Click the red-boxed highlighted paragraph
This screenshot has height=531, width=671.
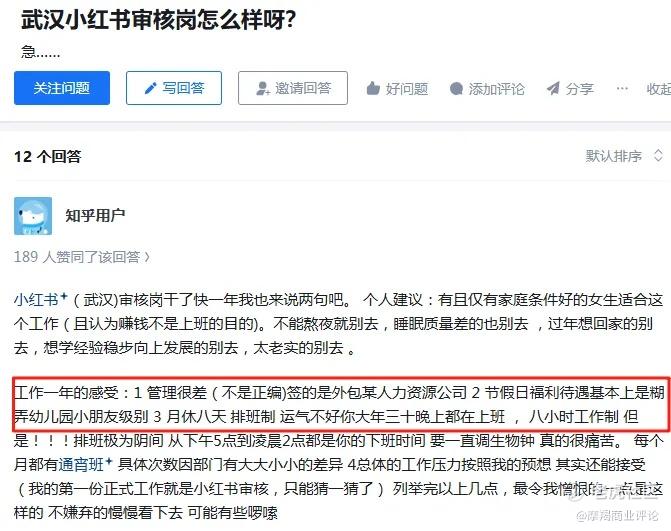pos(341,404)
